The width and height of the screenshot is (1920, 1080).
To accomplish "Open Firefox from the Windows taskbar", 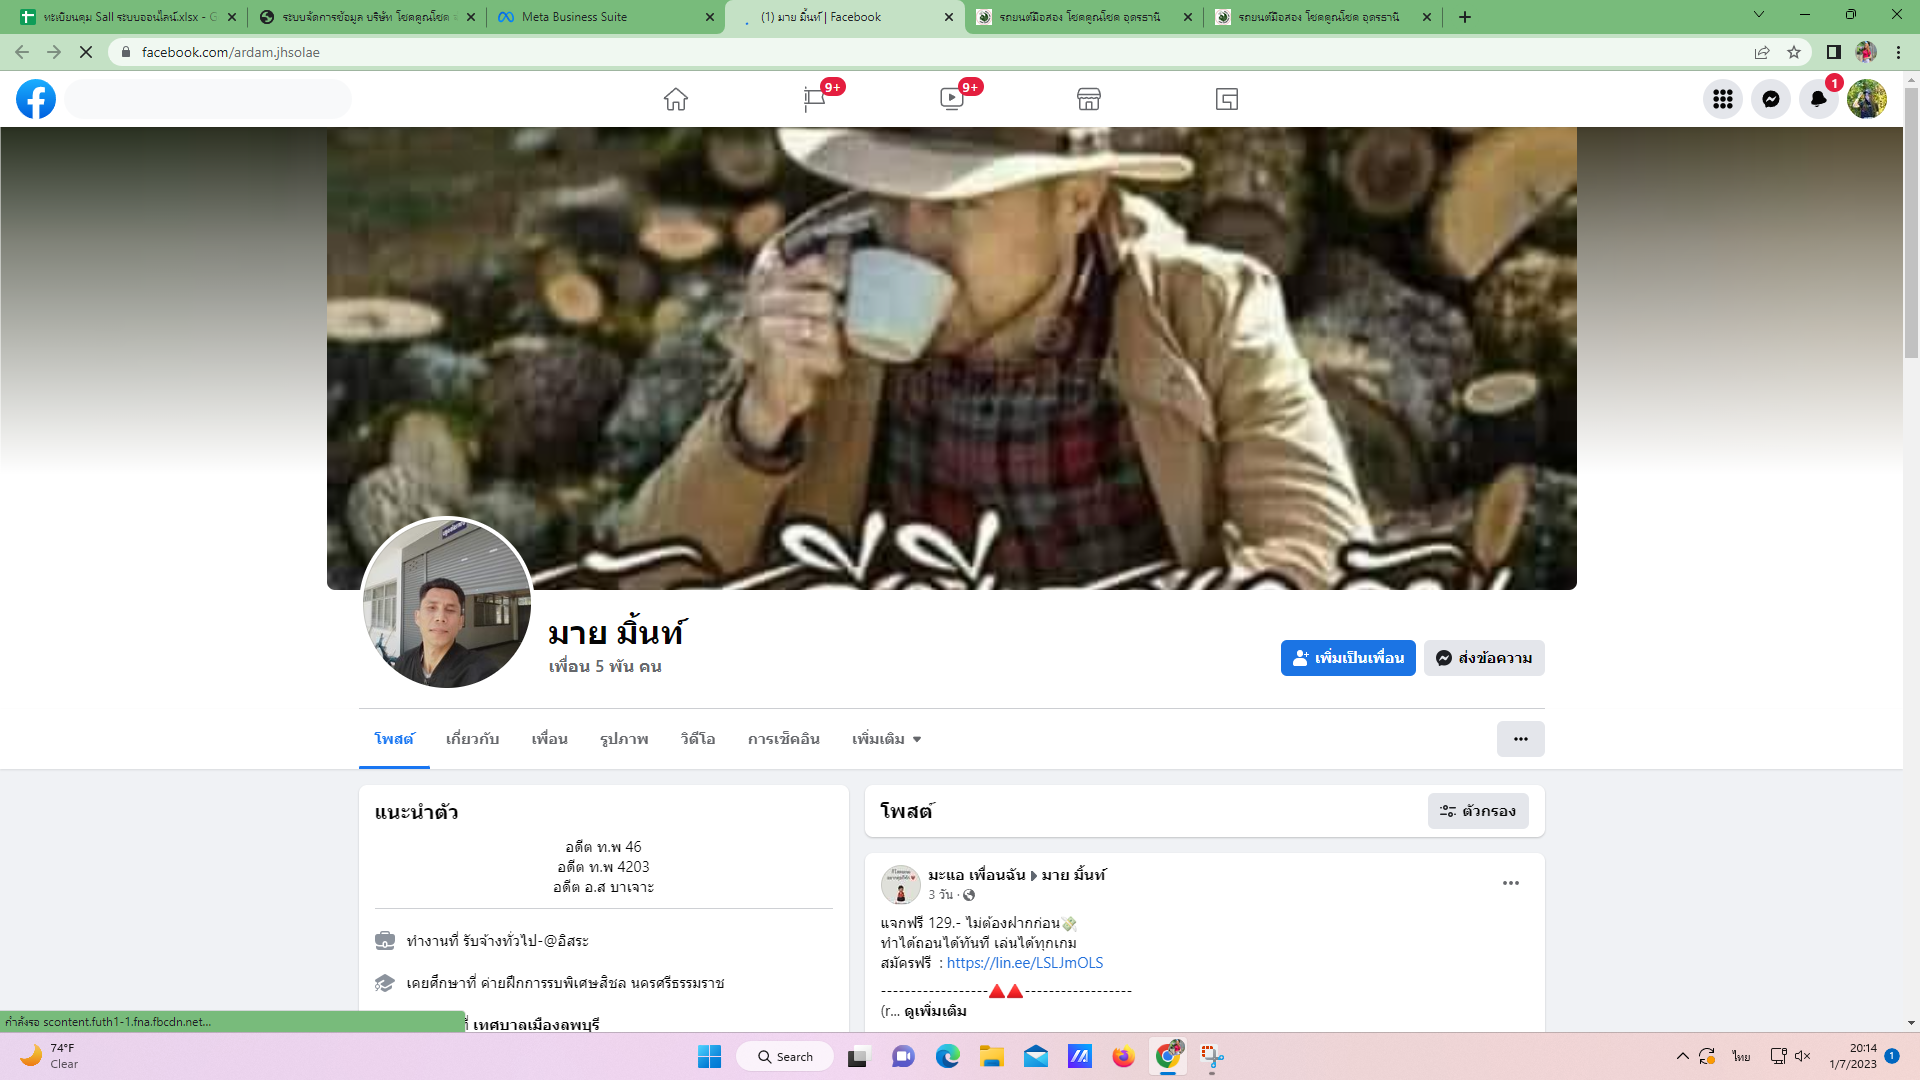I will [x=1123, y=1057].
